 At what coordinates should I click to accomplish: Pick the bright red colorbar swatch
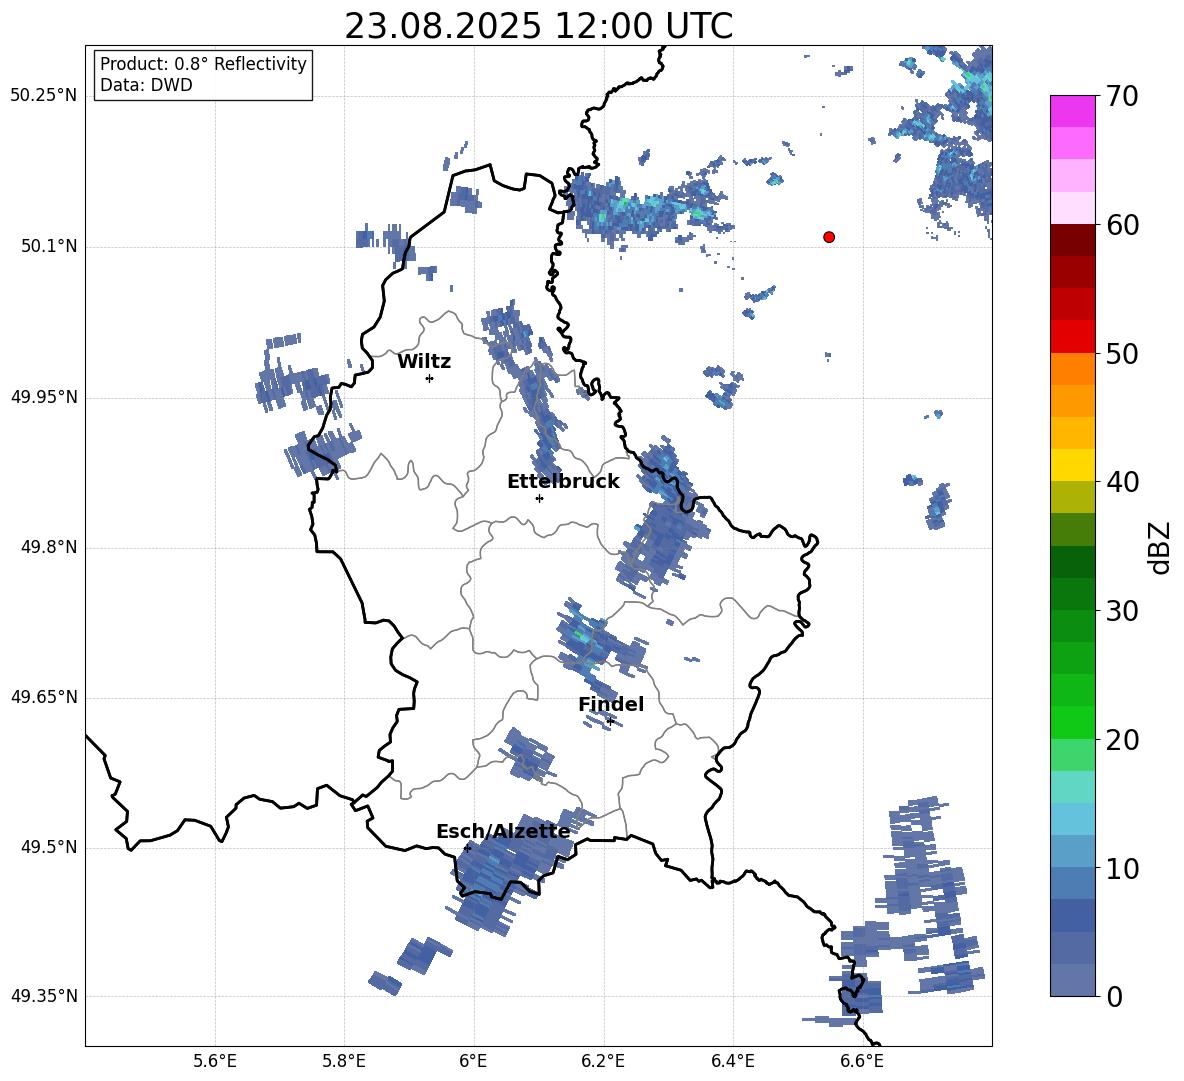(1073, 337)
